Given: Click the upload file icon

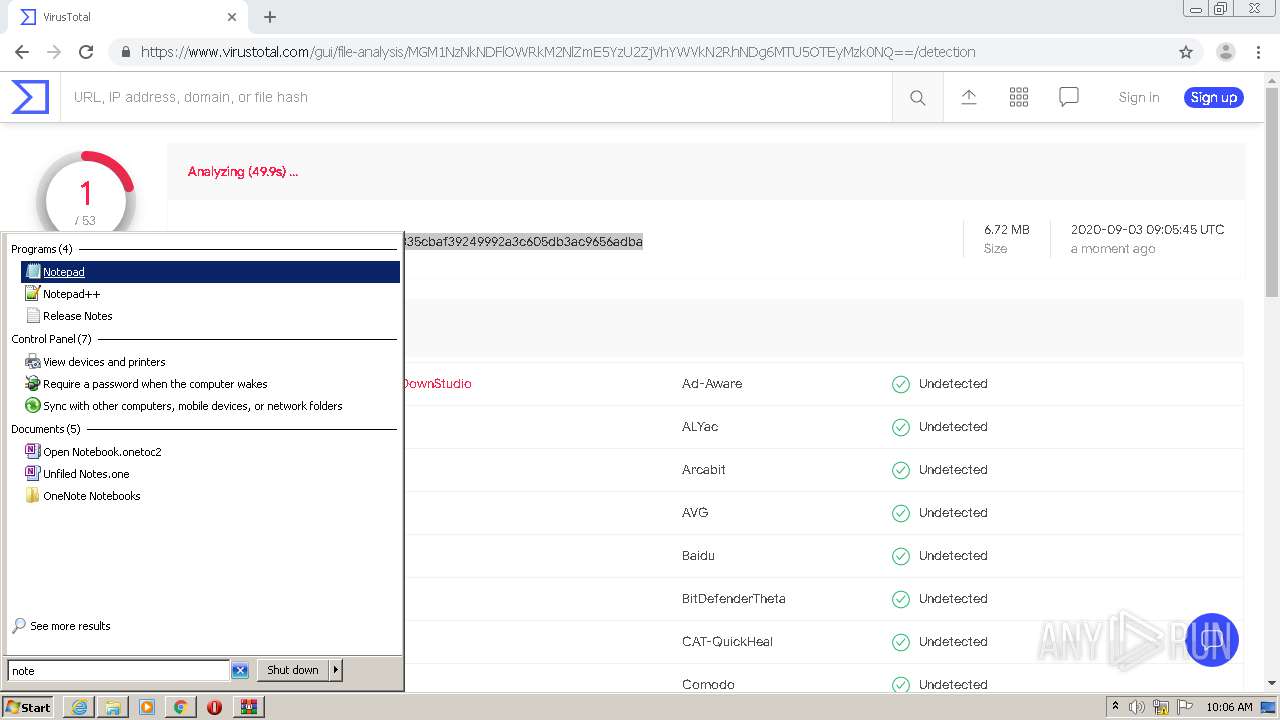Looking at the screenshot, I should pos(969,97).
